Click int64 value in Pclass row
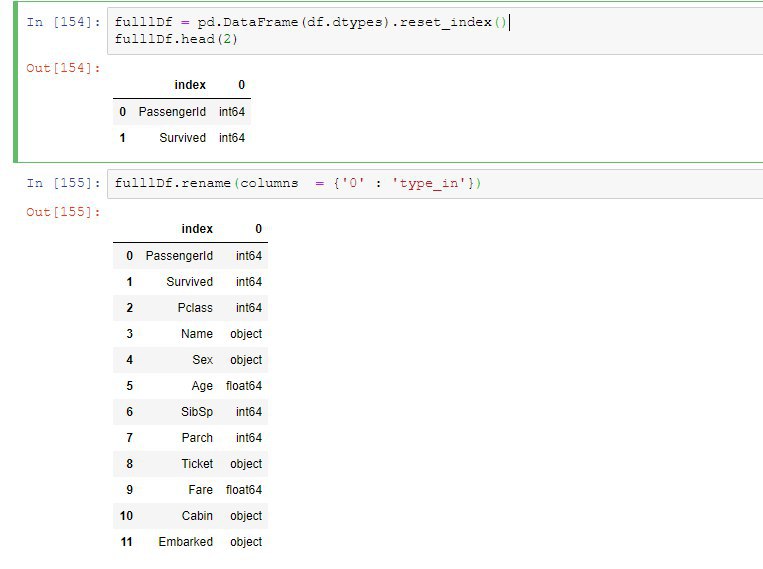 tap(249, 308)
